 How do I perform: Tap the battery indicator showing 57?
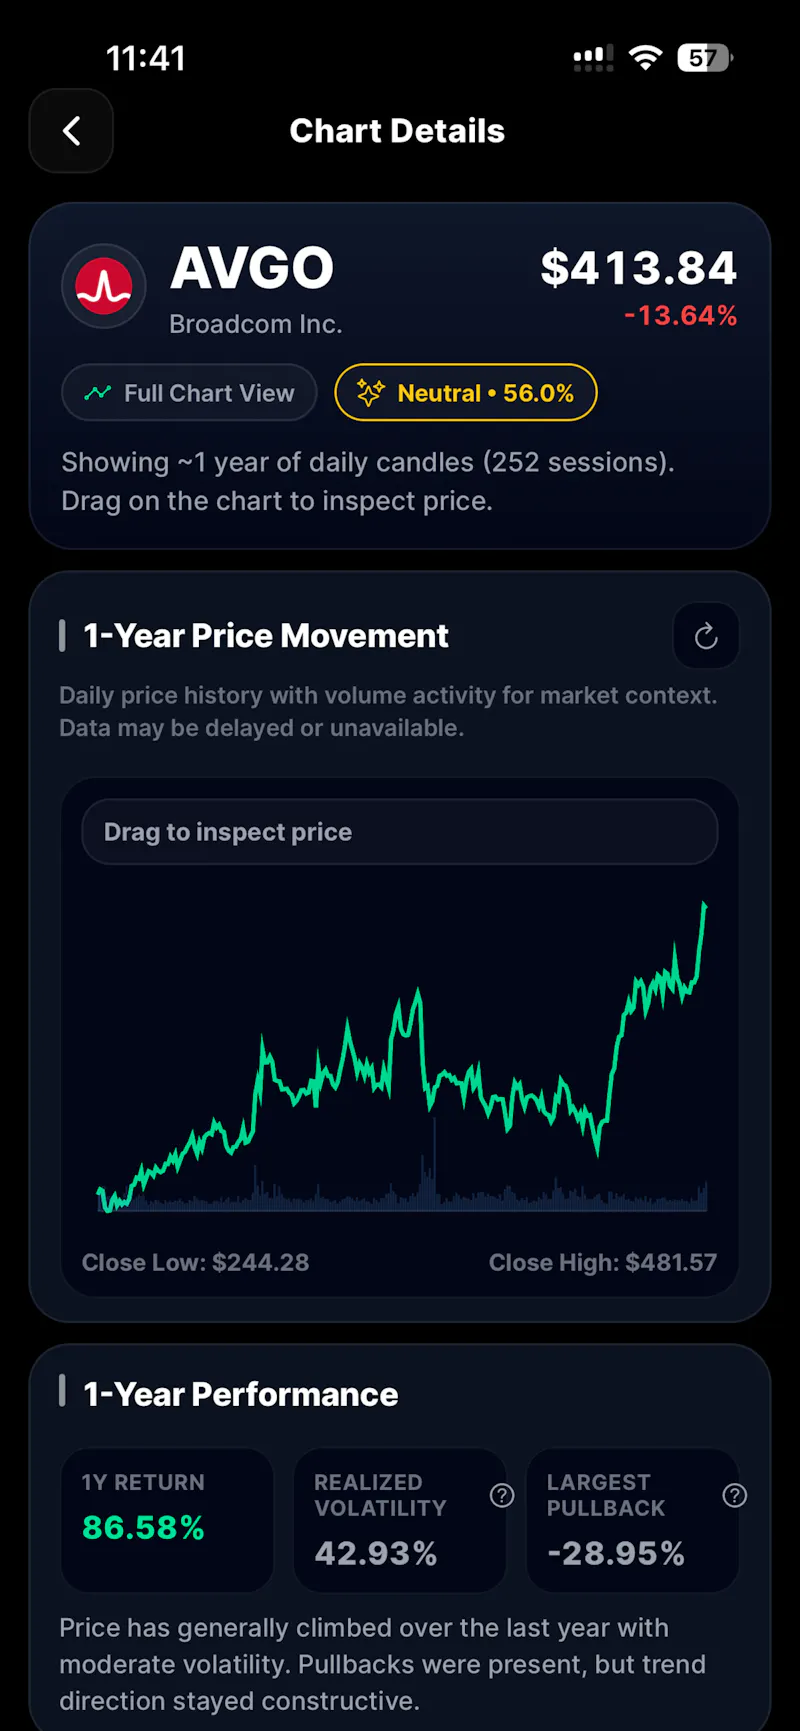click(705, 58)
